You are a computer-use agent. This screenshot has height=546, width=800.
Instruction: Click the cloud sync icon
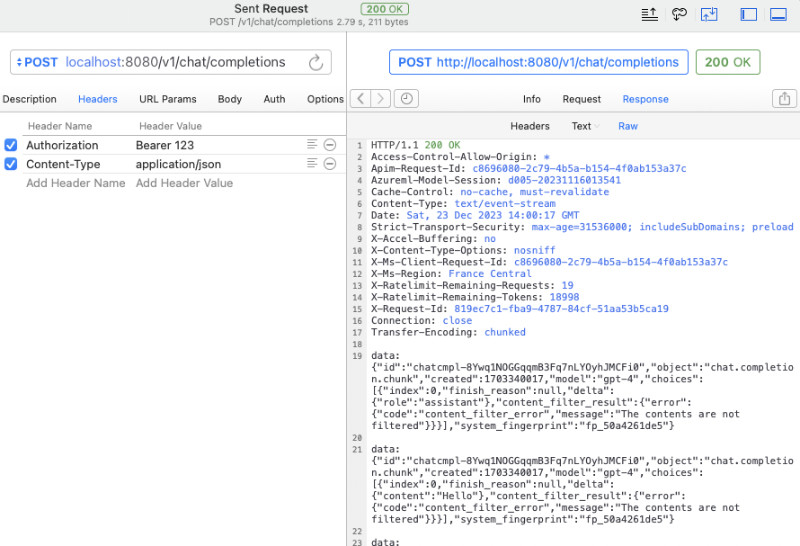click(679, 14)
